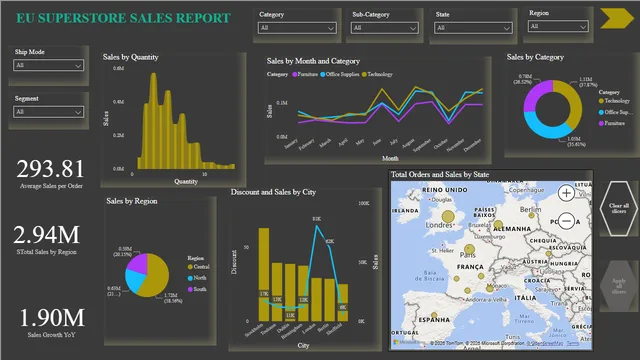Click the Spain bubble on the map

coord(434,315)
